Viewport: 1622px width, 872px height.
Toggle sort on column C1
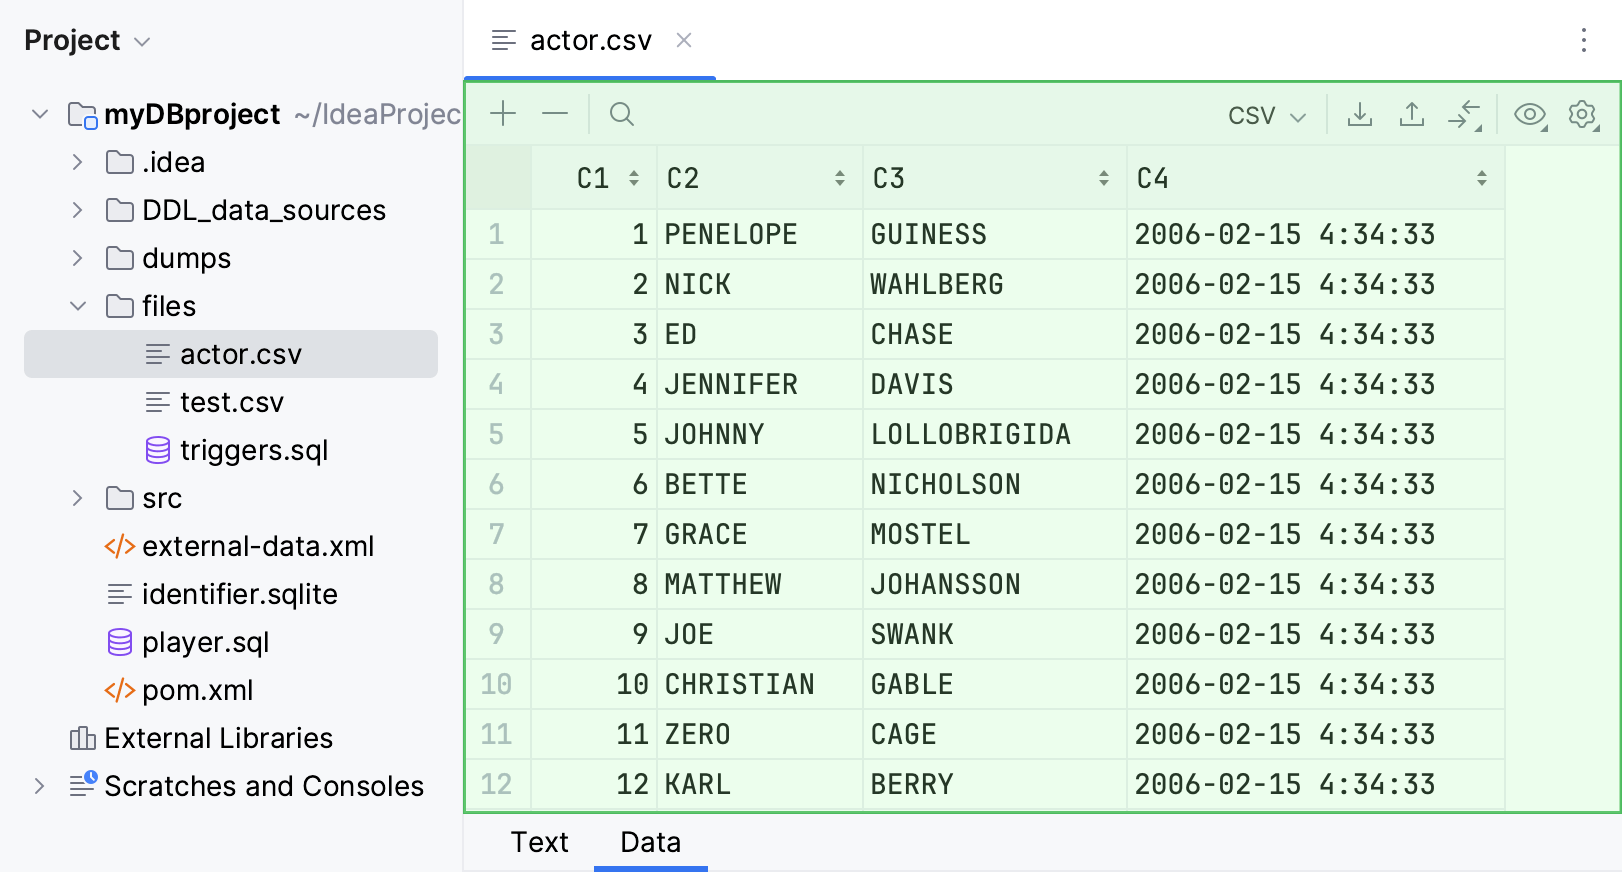pos(634,178)
